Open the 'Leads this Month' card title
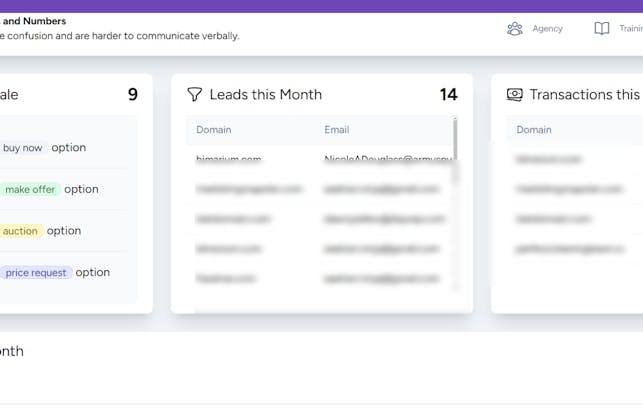The height and width of the screenshot is (417, 643). click(x=265, y=95)
